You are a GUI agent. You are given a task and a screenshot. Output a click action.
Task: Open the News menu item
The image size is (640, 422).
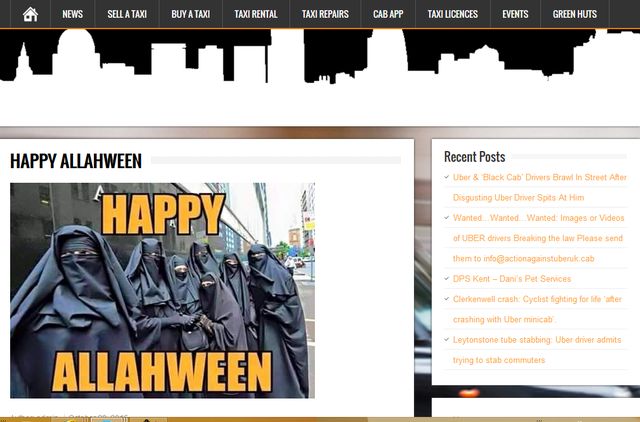(72, 14)
